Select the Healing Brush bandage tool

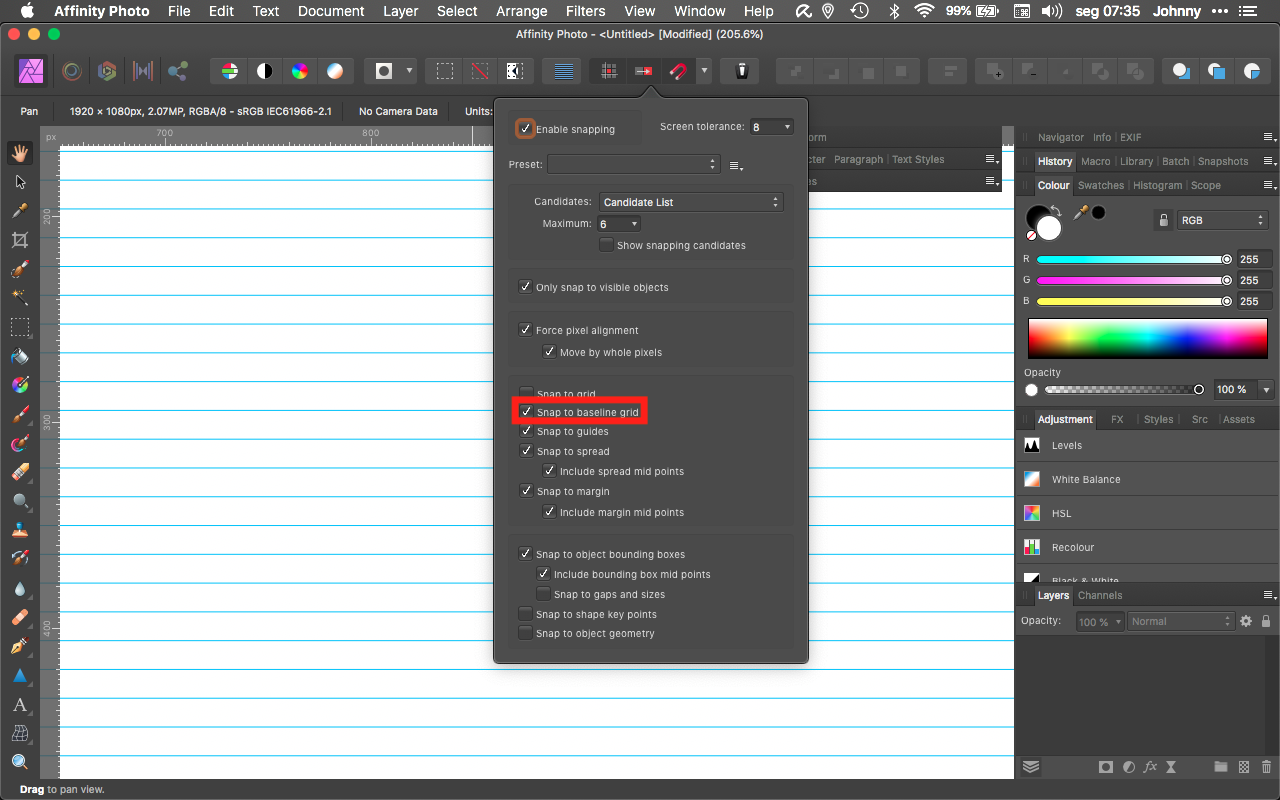pos(20,618)
